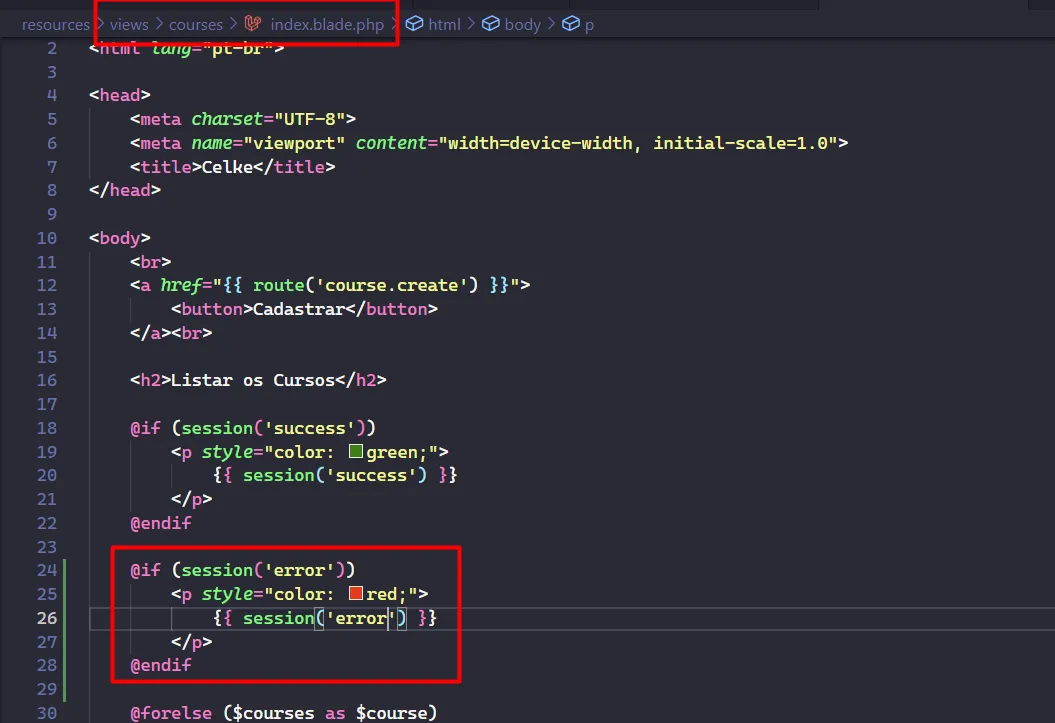Open the body element breadcrumb
This screenshot has width=1055, height=723.
coord(522,24)
